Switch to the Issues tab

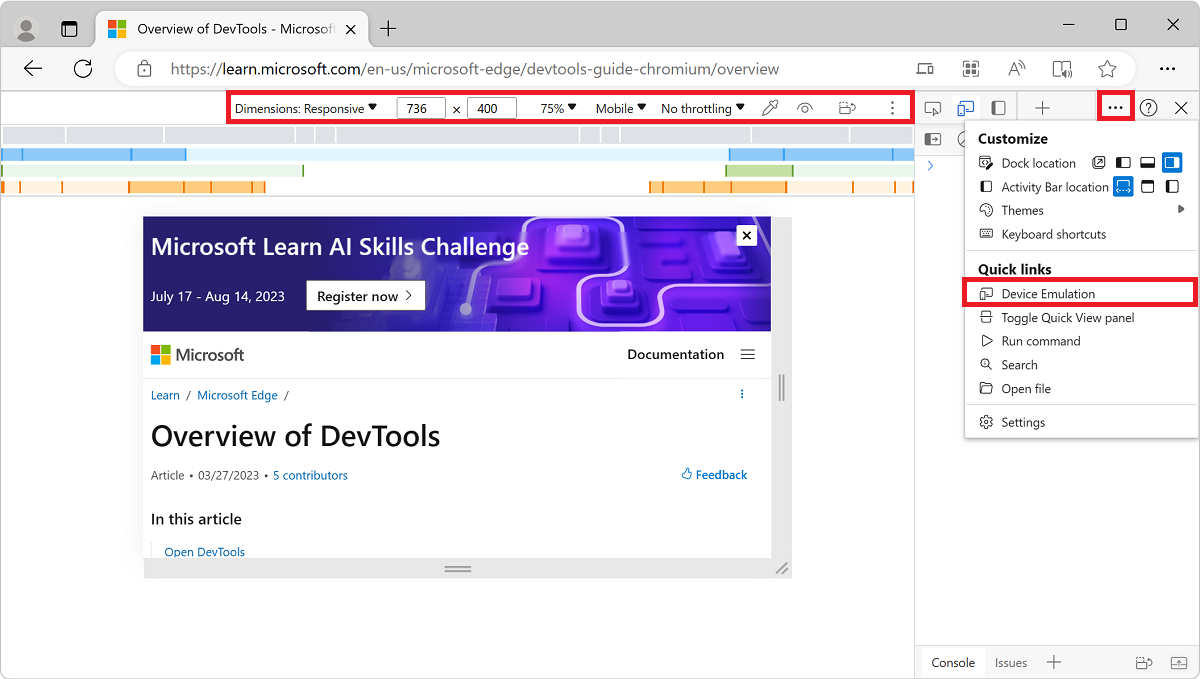(x=1010, y=662)
